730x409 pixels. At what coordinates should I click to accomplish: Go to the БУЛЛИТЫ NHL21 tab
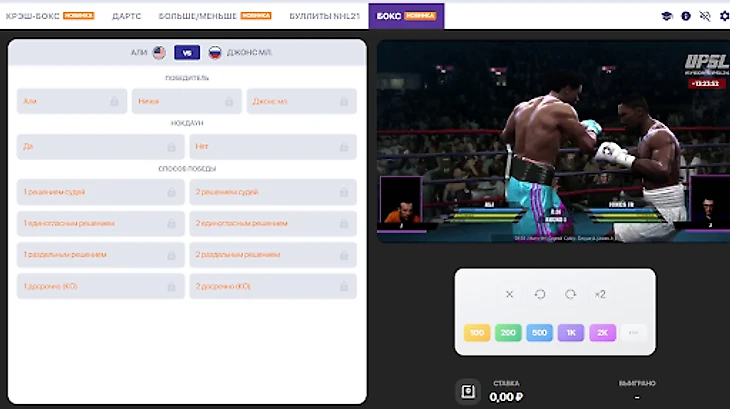point(324,16)
